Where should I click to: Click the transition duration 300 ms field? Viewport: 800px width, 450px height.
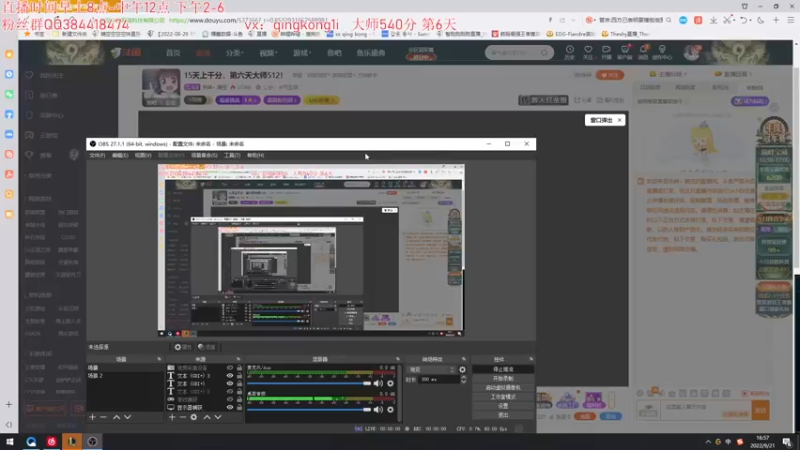pos(438,380)
